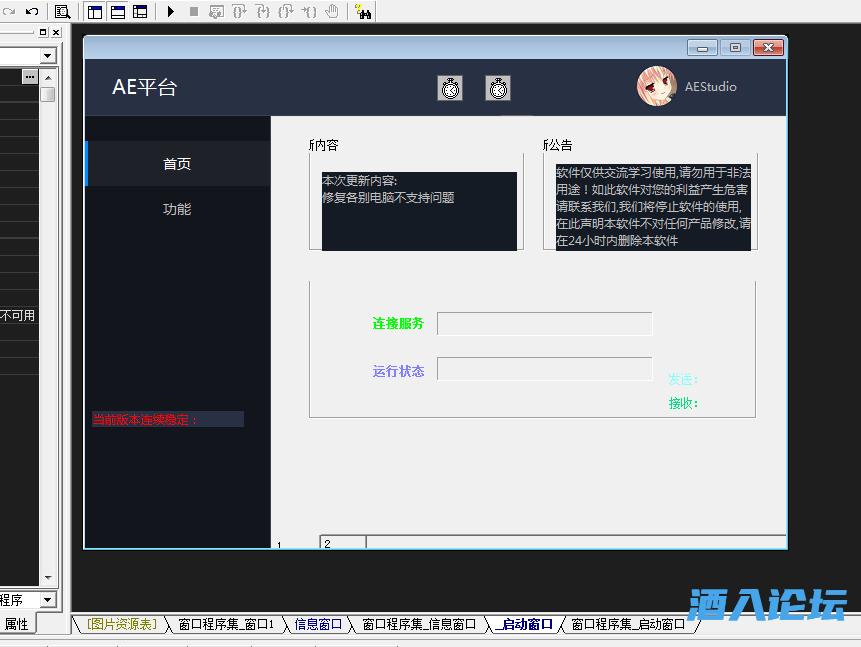Click the Run (play) toolbar icon
Screen dimensions: 861x647
tap(170, 12)
